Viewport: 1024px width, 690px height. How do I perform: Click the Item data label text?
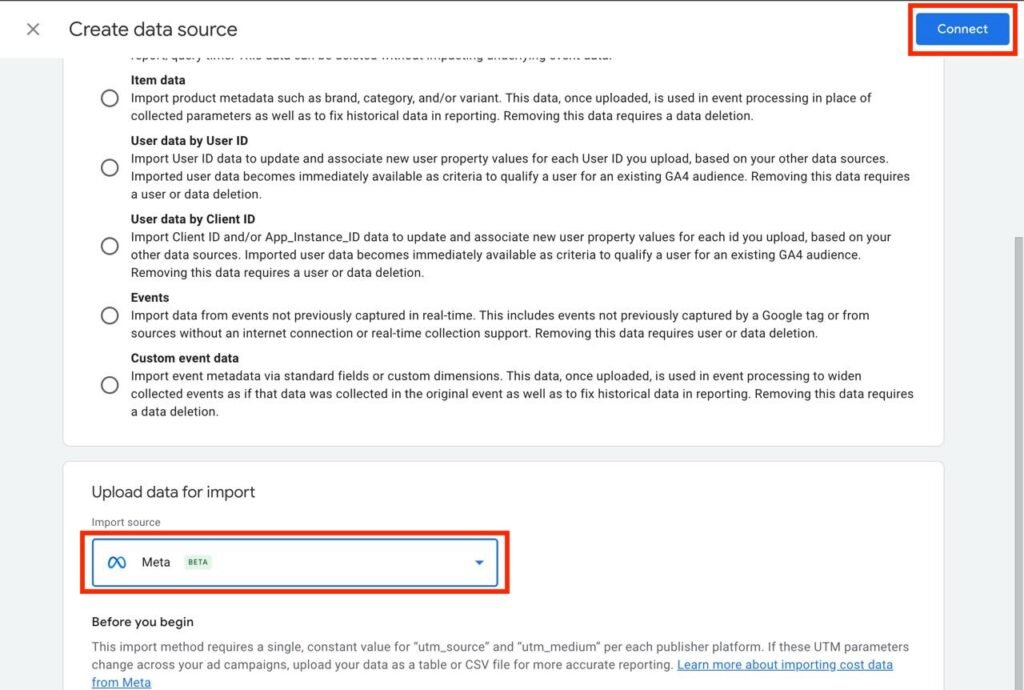click(x=158, y=80)
